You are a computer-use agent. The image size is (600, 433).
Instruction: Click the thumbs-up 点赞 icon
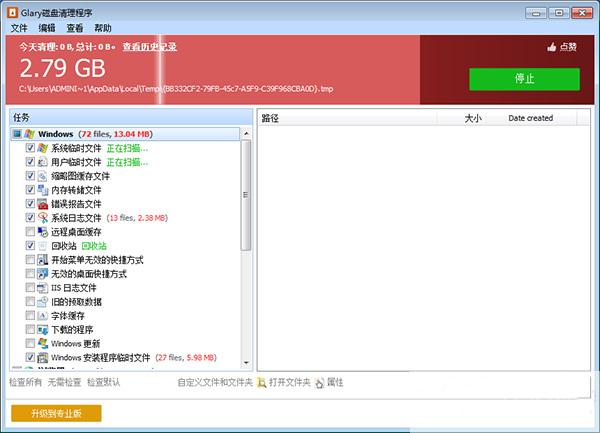click(551, 47)
